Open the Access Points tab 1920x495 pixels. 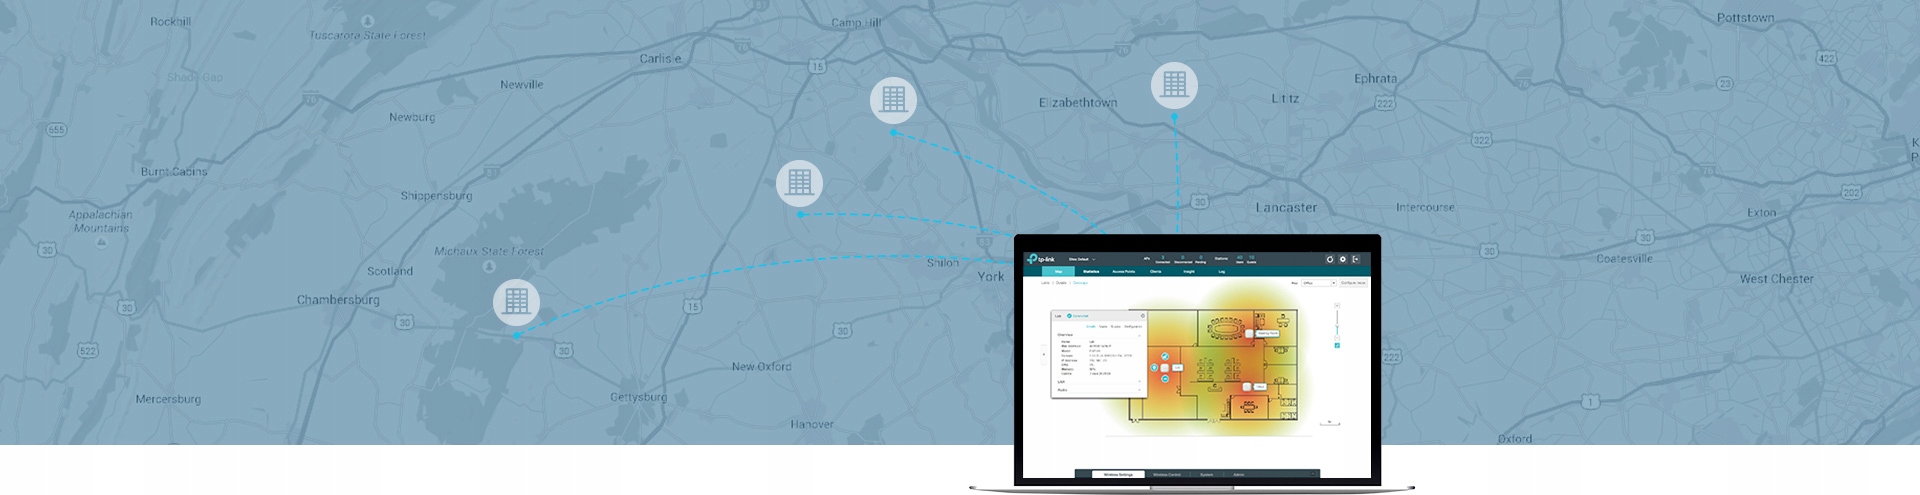(1123, 271)
